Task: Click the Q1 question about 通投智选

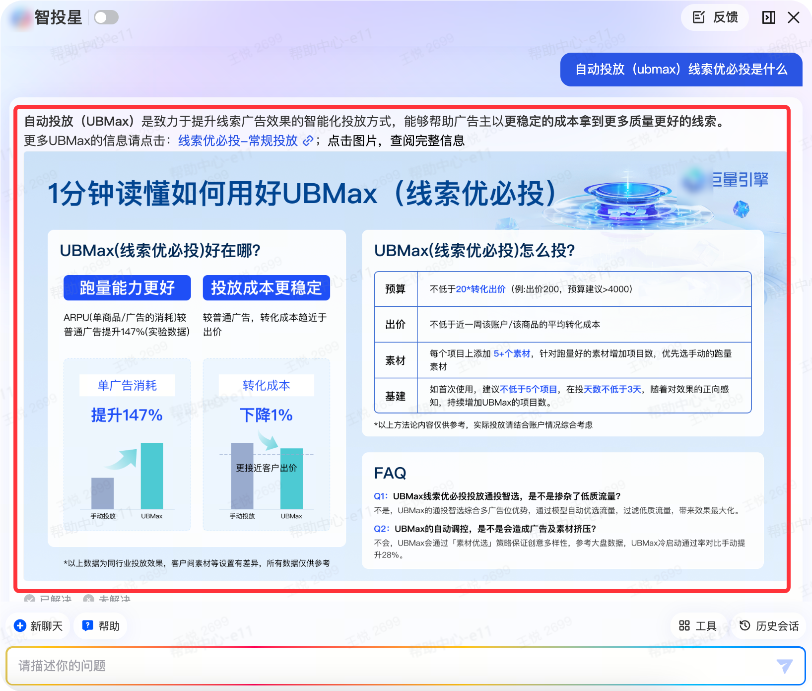Action: 497,496
